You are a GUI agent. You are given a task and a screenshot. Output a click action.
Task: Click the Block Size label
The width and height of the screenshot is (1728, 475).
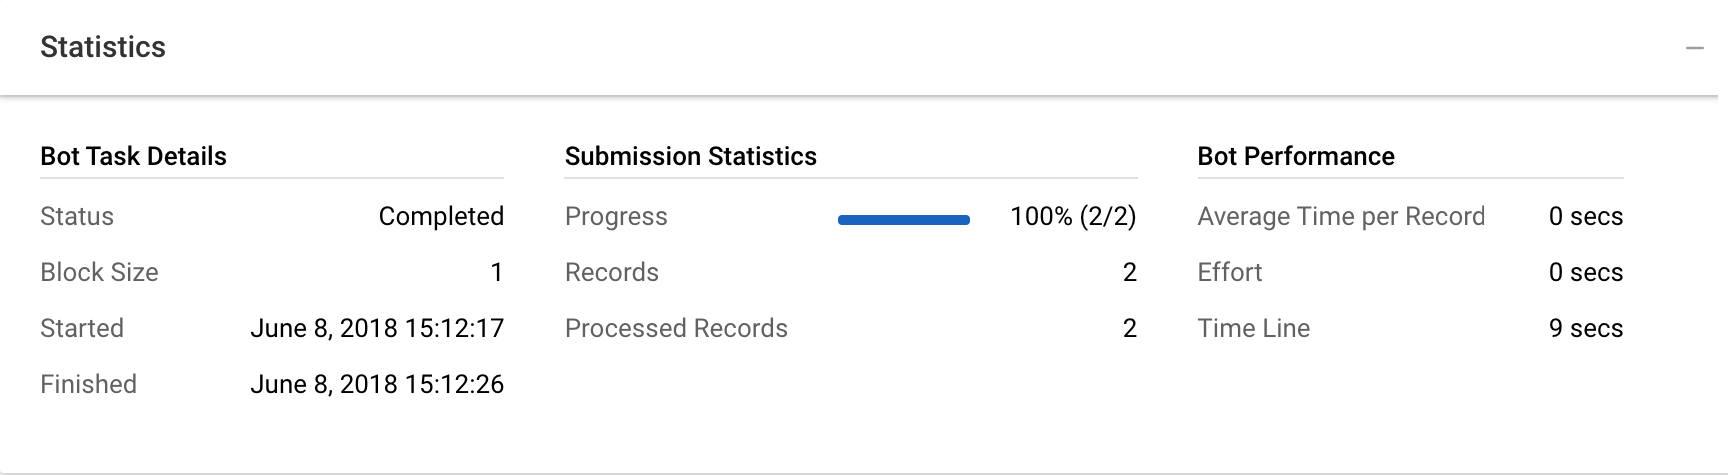[99, 272]
